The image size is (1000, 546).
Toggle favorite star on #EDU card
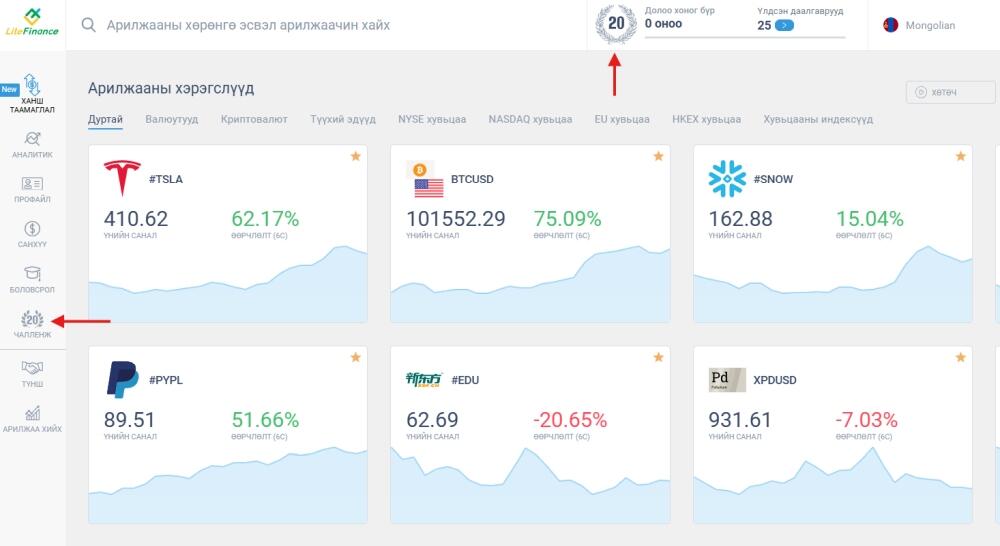tap(658, 357)
